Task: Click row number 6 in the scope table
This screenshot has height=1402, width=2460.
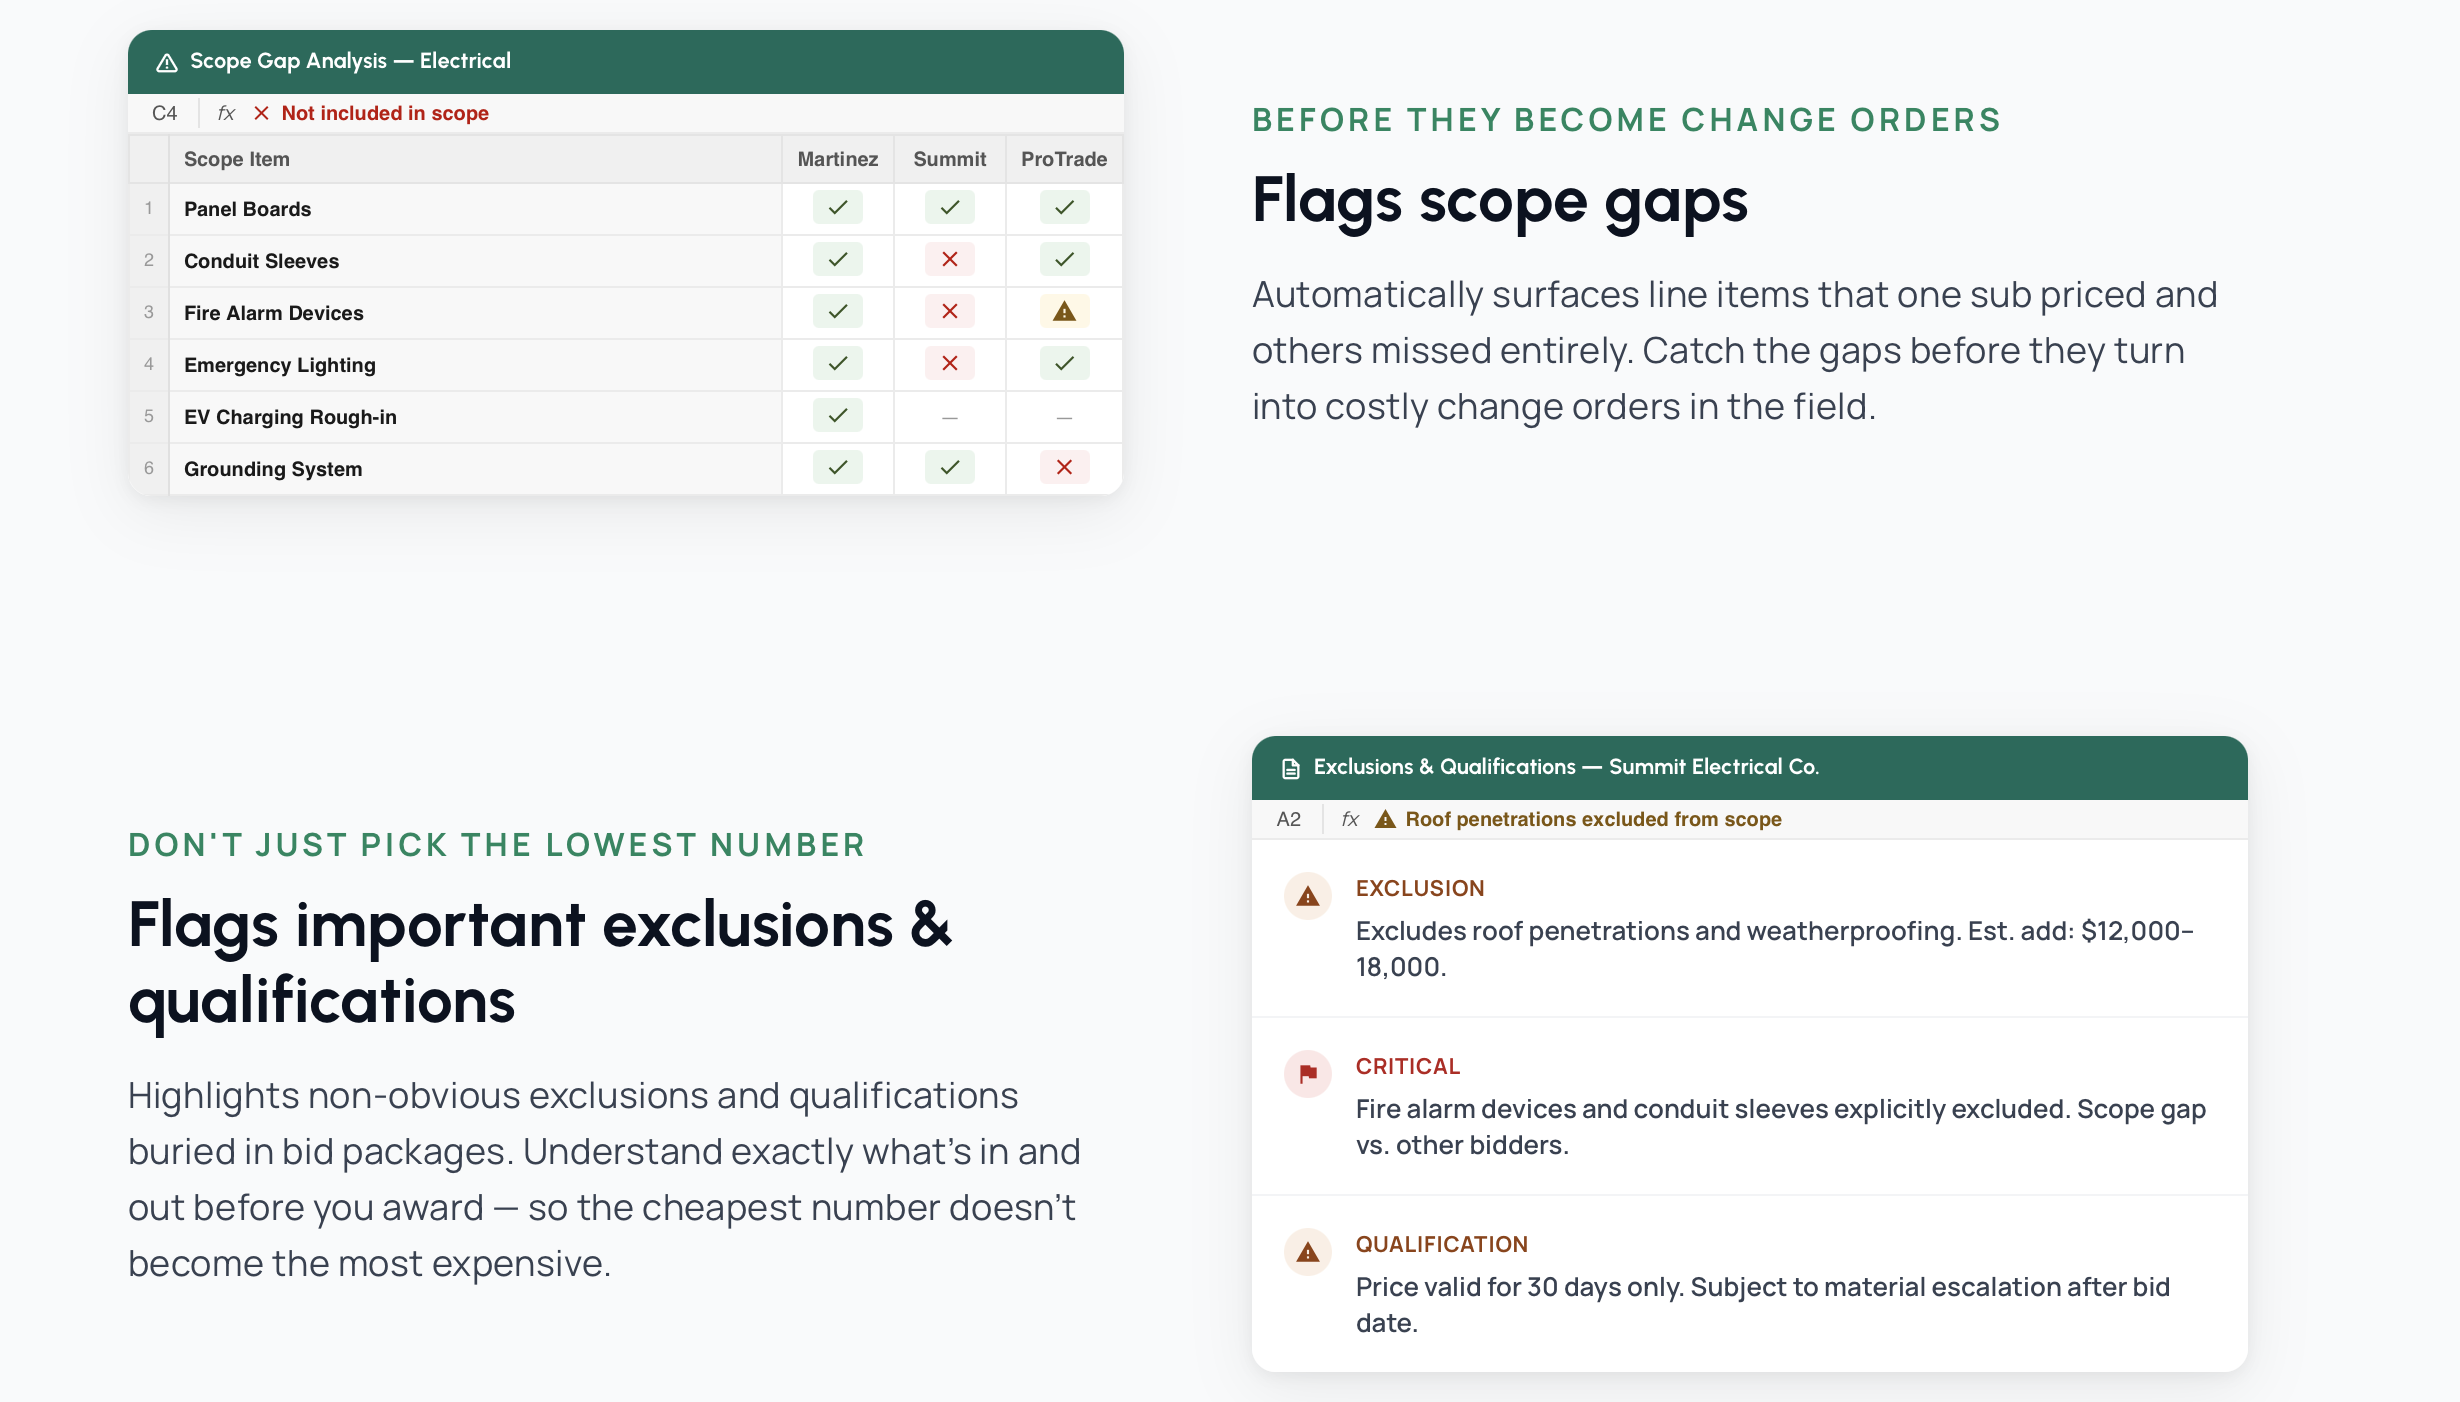Action: click(149, 468)
